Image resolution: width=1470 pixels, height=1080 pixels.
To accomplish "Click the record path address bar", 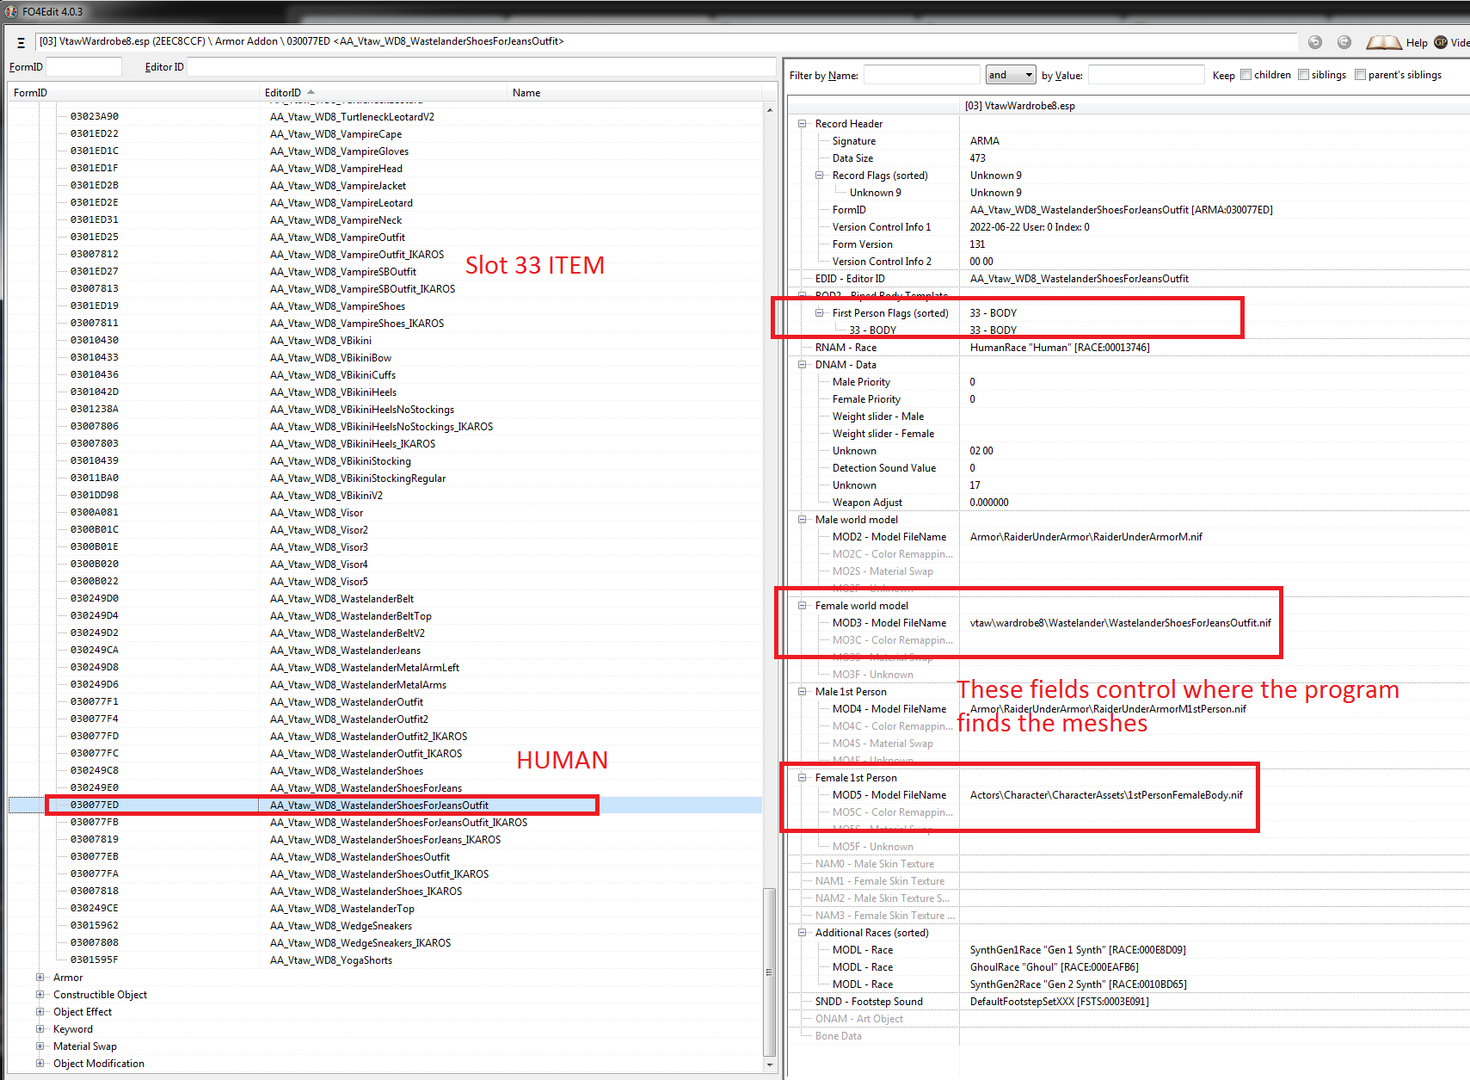I will click(666, 42).
